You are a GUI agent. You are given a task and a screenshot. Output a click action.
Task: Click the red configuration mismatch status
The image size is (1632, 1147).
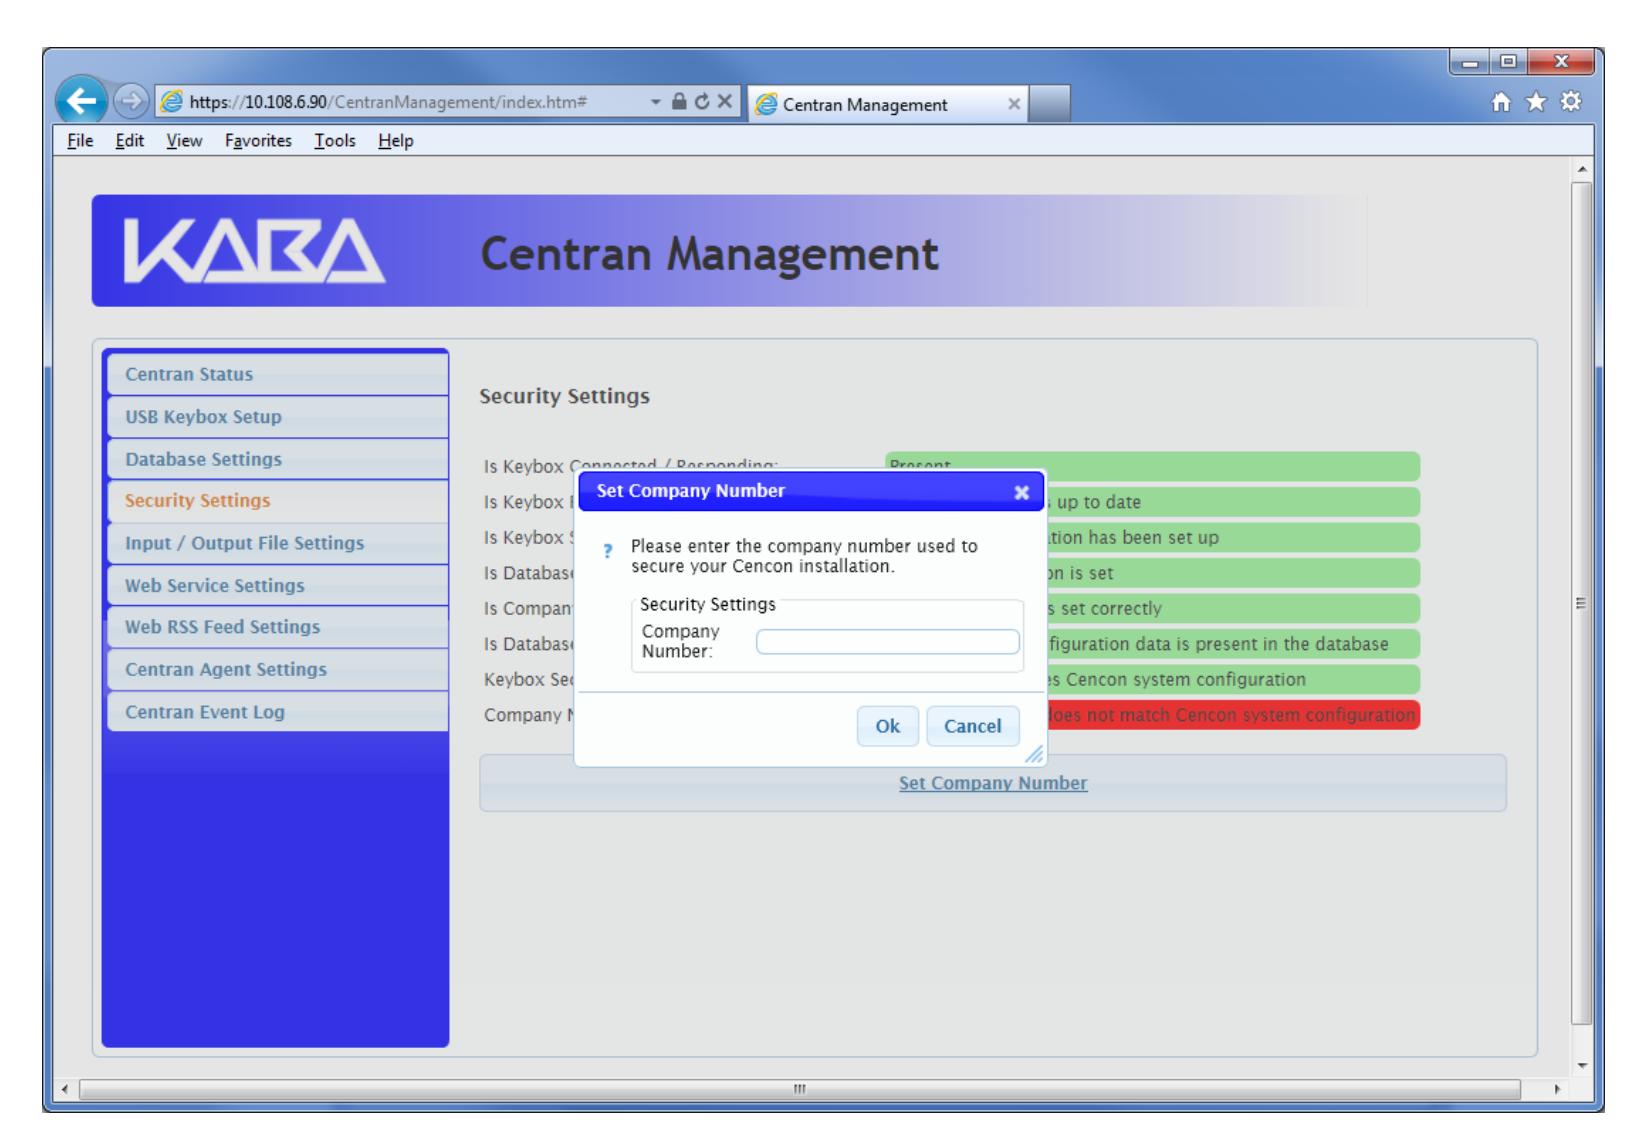coord(1232,715)
